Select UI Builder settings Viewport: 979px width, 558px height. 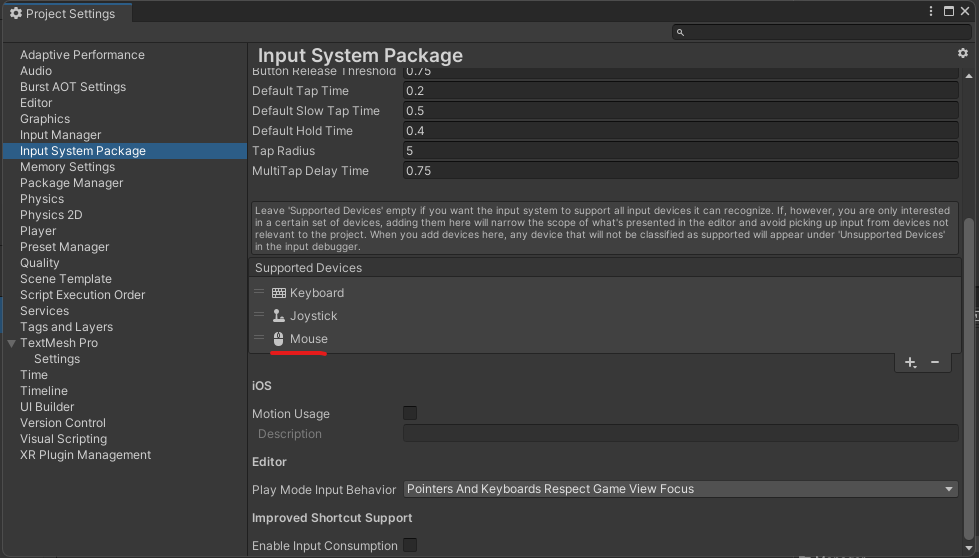coord(47,407)
